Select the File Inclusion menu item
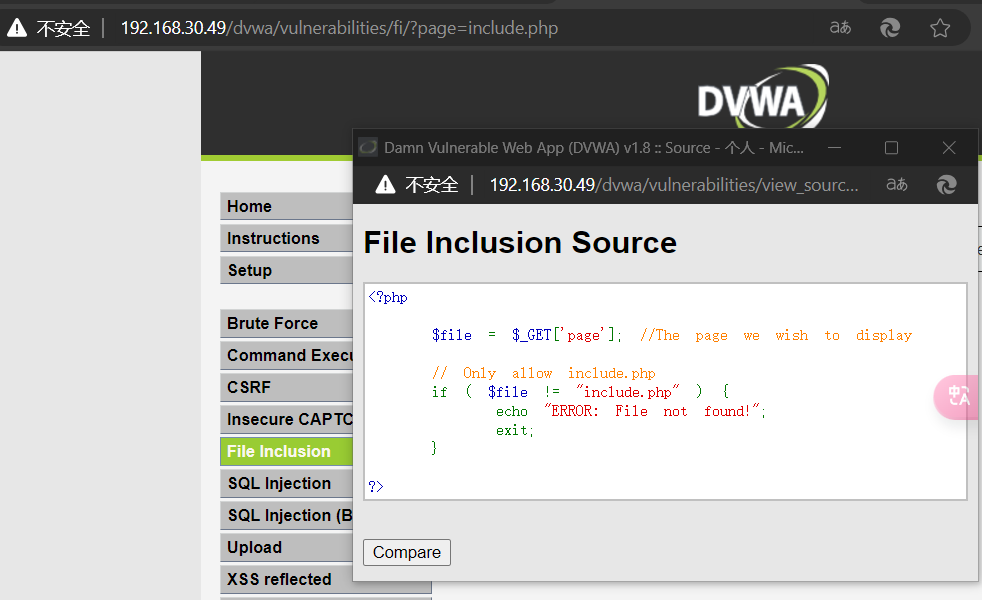This screenshot has width=982, height=600. tap(287, 451)
